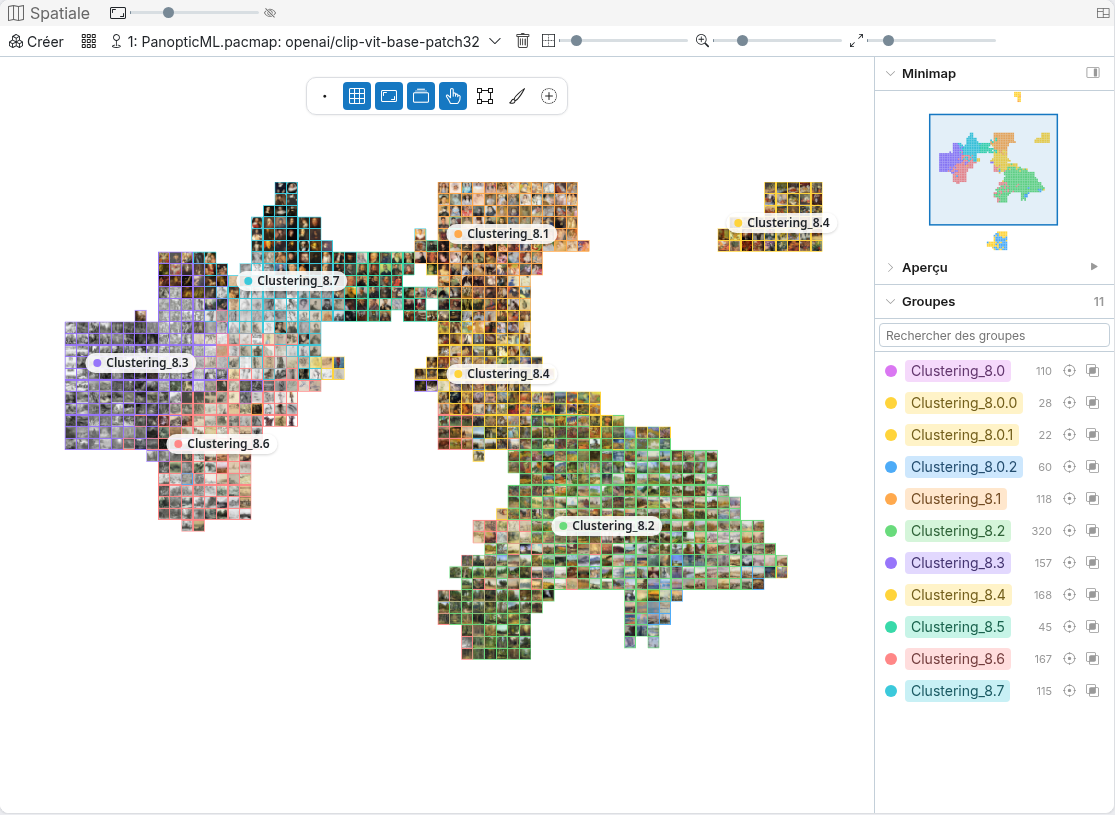Select the lasso rectangle selection tool
Screen dimensions: 1115x815
[485, 96]
